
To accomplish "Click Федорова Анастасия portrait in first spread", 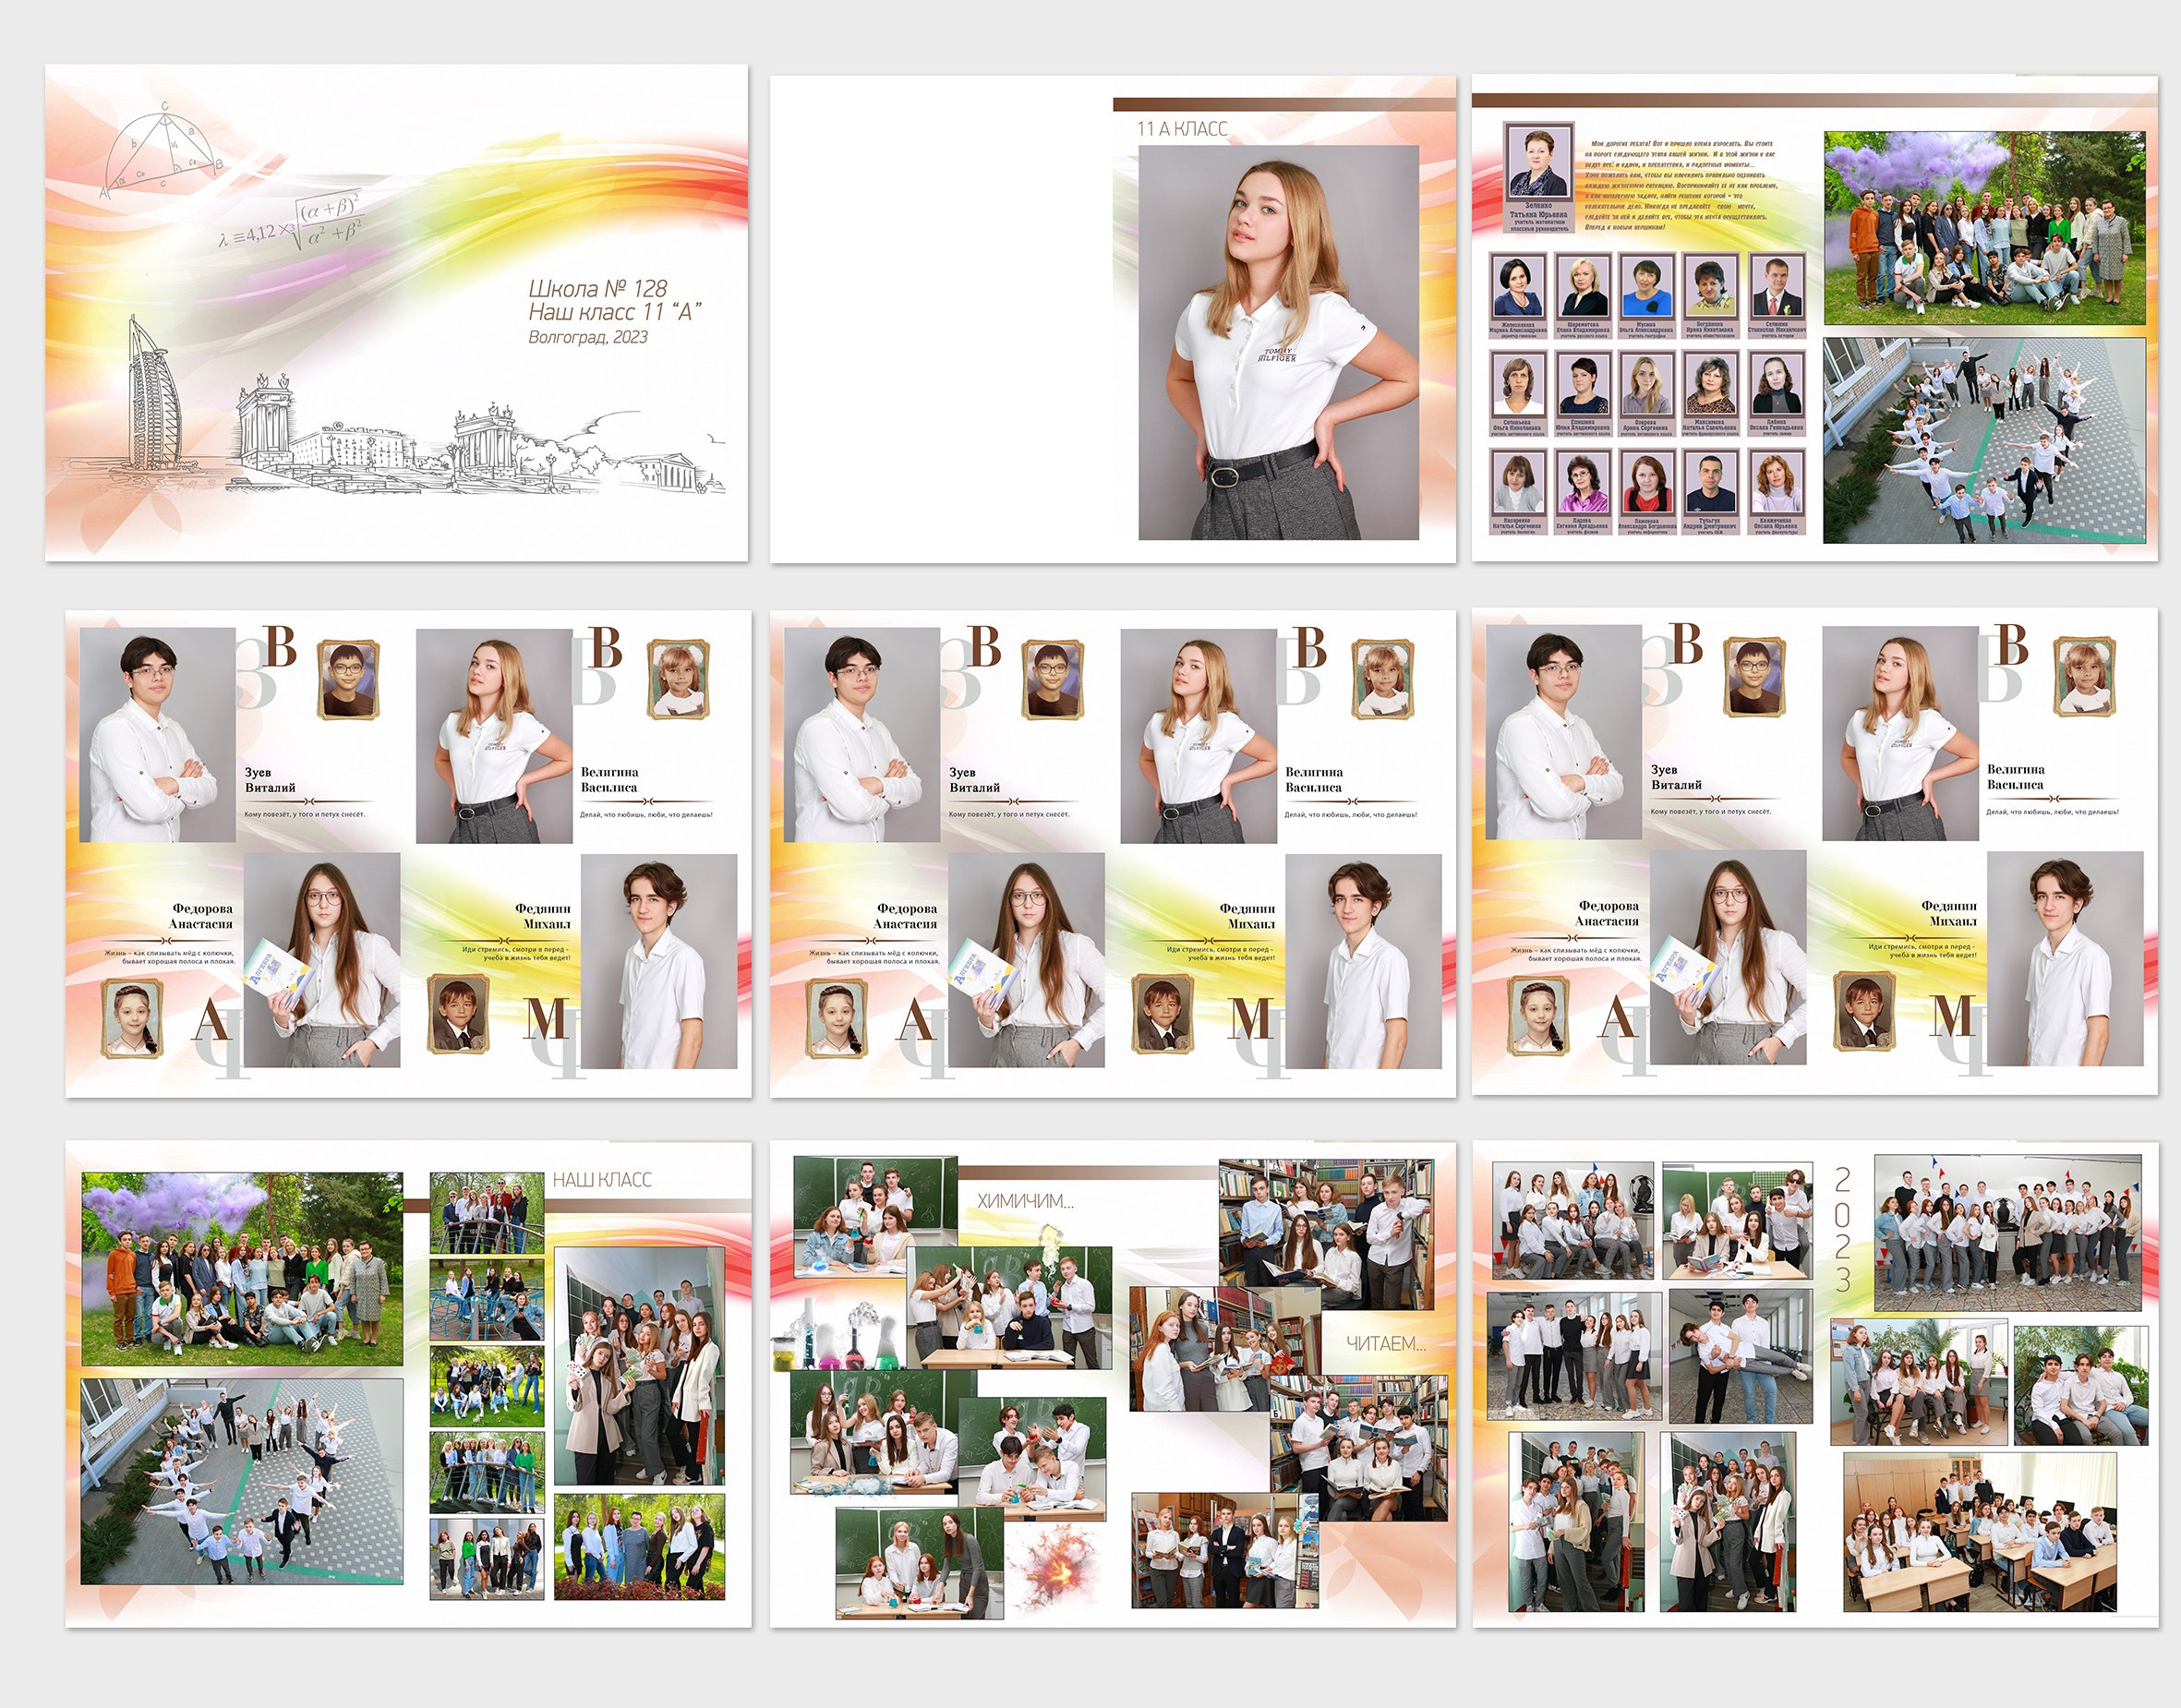I will pos(322,960).
